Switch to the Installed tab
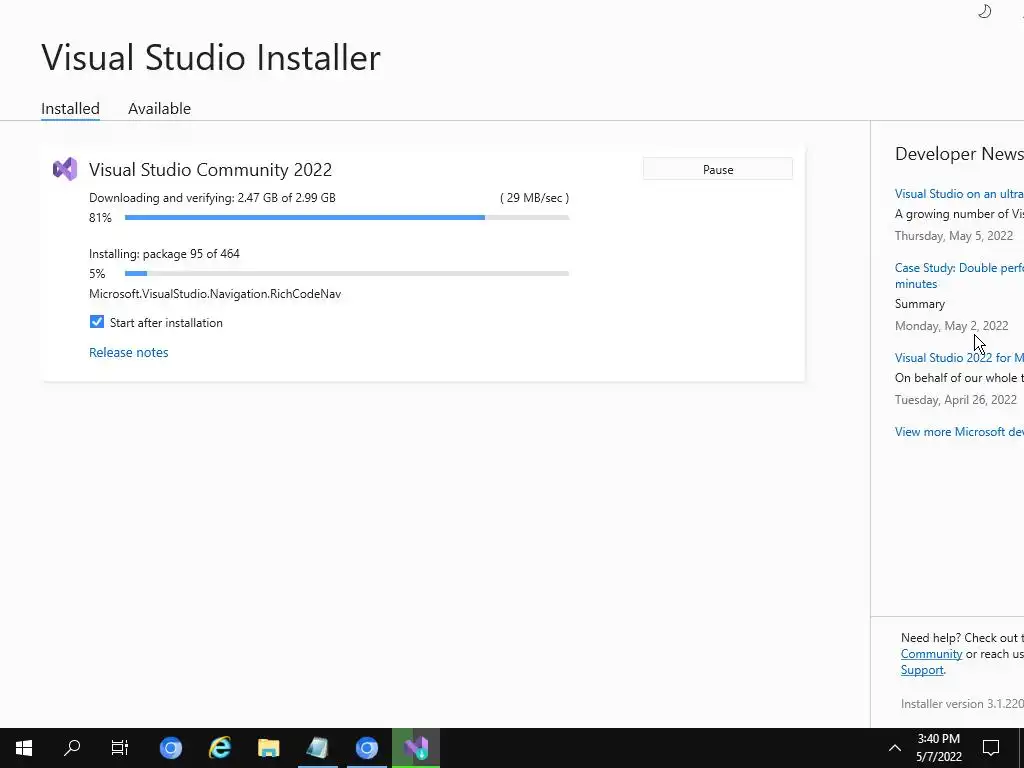The height and width of the screenshot is (768, 1024). [71, 108]
